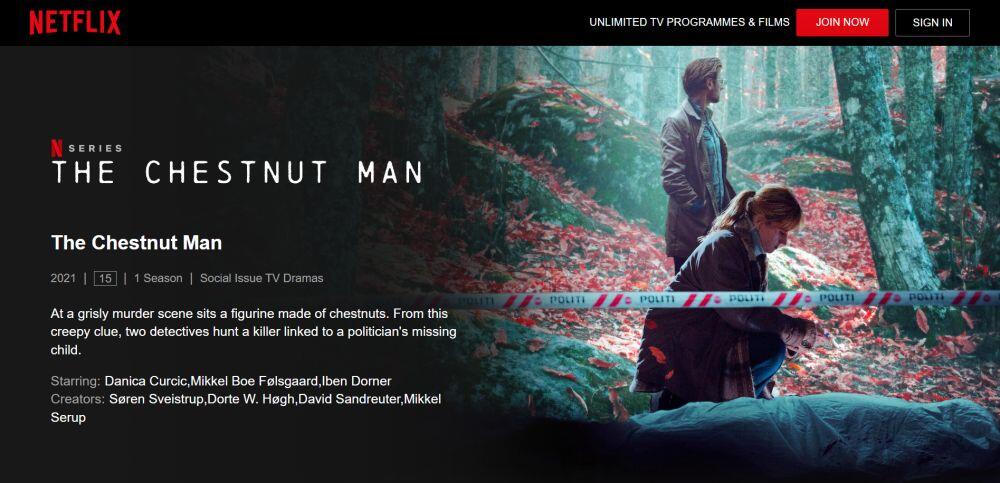The image size is (1000, 483).
Task: Click the 15 age rating badge
Action: (105, 278)
